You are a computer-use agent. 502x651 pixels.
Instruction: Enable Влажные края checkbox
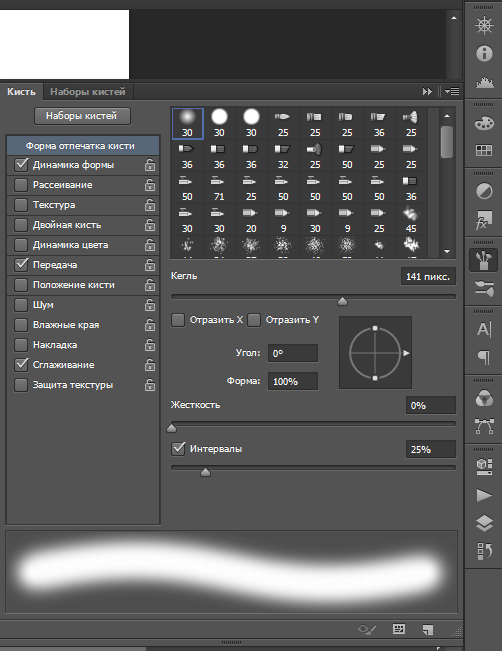21,325
